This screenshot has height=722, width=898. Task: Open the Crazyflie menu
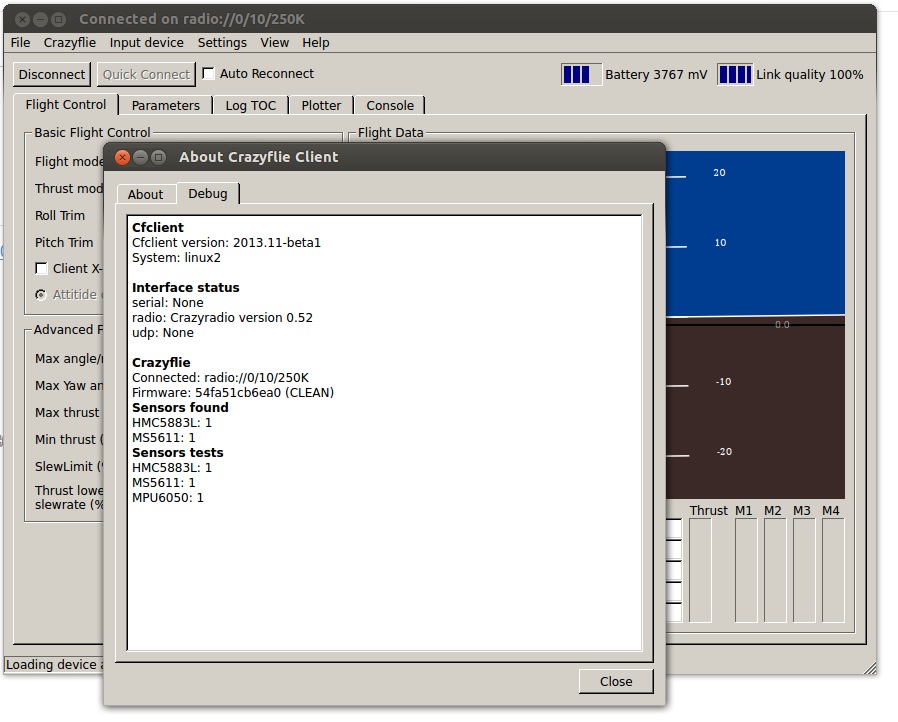[70, 43]
